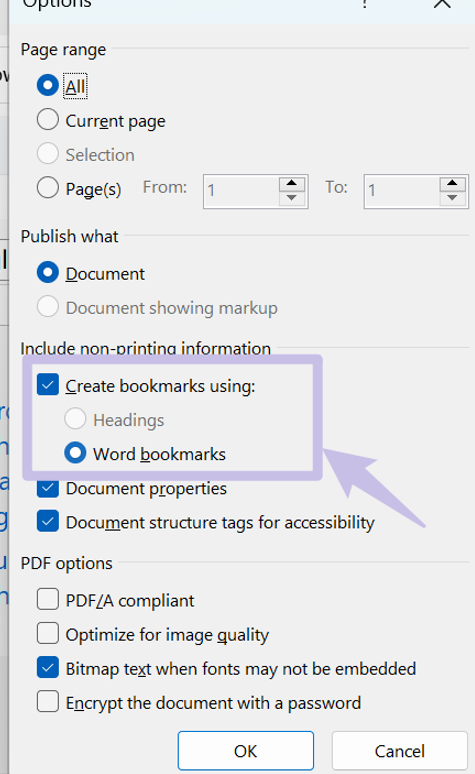Choose the Current page radio option

(x=48, y=120)
